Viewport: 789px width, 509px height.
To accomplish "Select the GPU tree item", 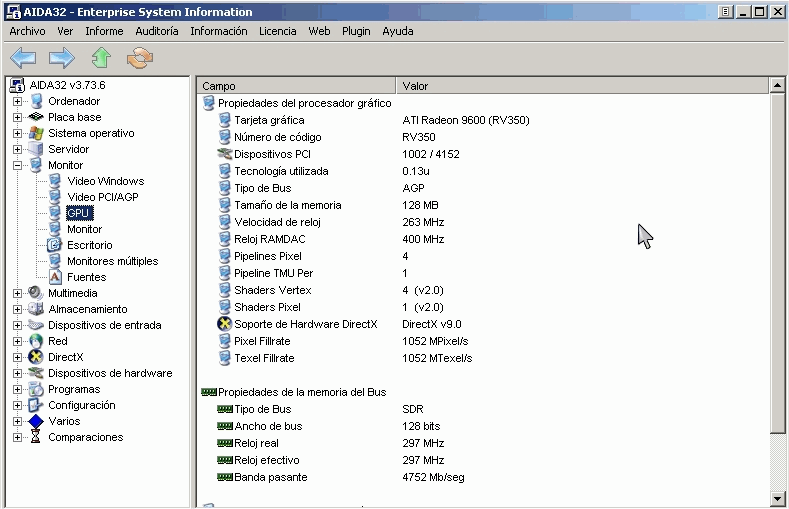I will [x=78, y=213].
